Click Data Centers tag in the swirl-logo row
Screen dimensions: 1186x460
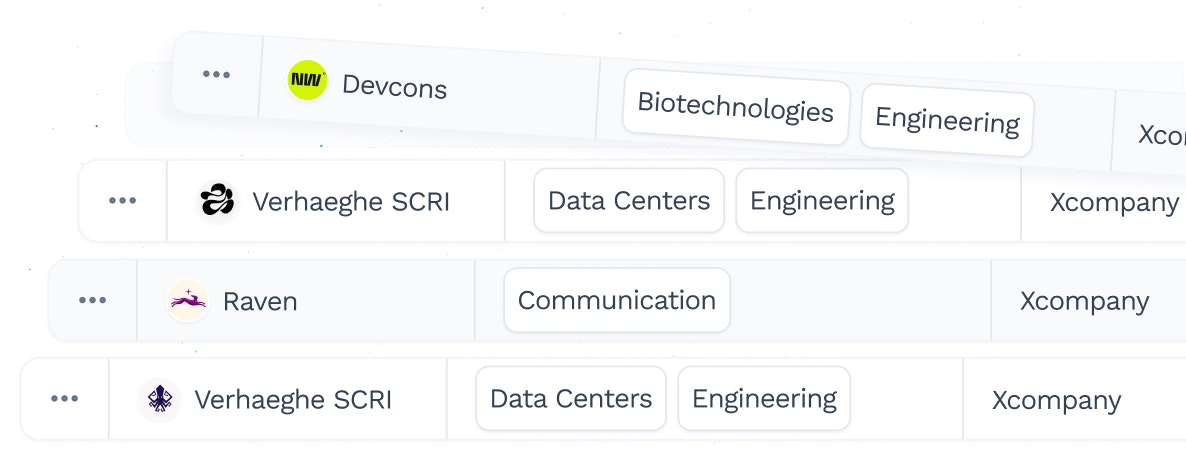pyautogui.click(x=629, y=200)
